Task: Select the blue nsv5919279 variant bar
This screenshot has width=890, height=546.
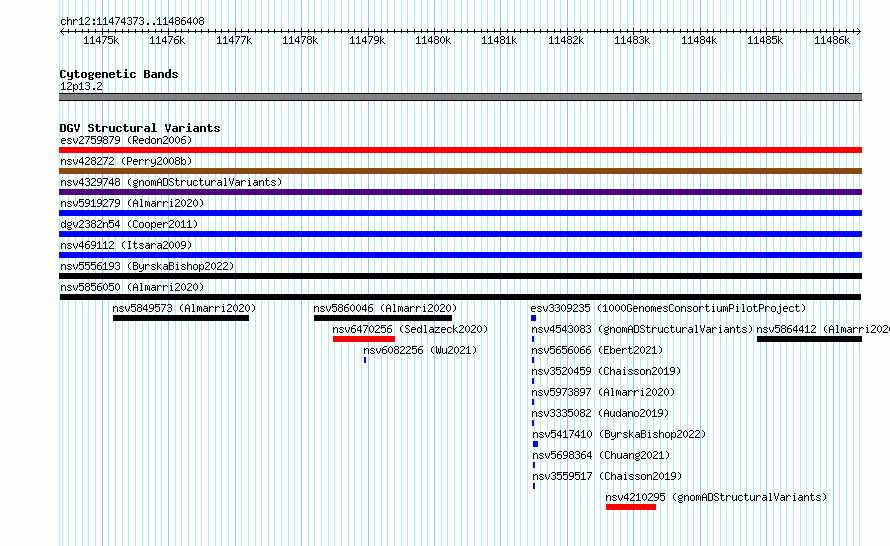Action: click(460, 213)
